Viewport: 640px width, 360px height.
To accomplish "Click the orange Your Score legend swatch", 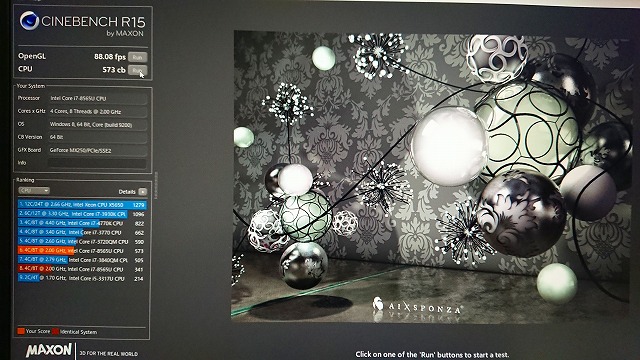I will (x=21, y=331).
